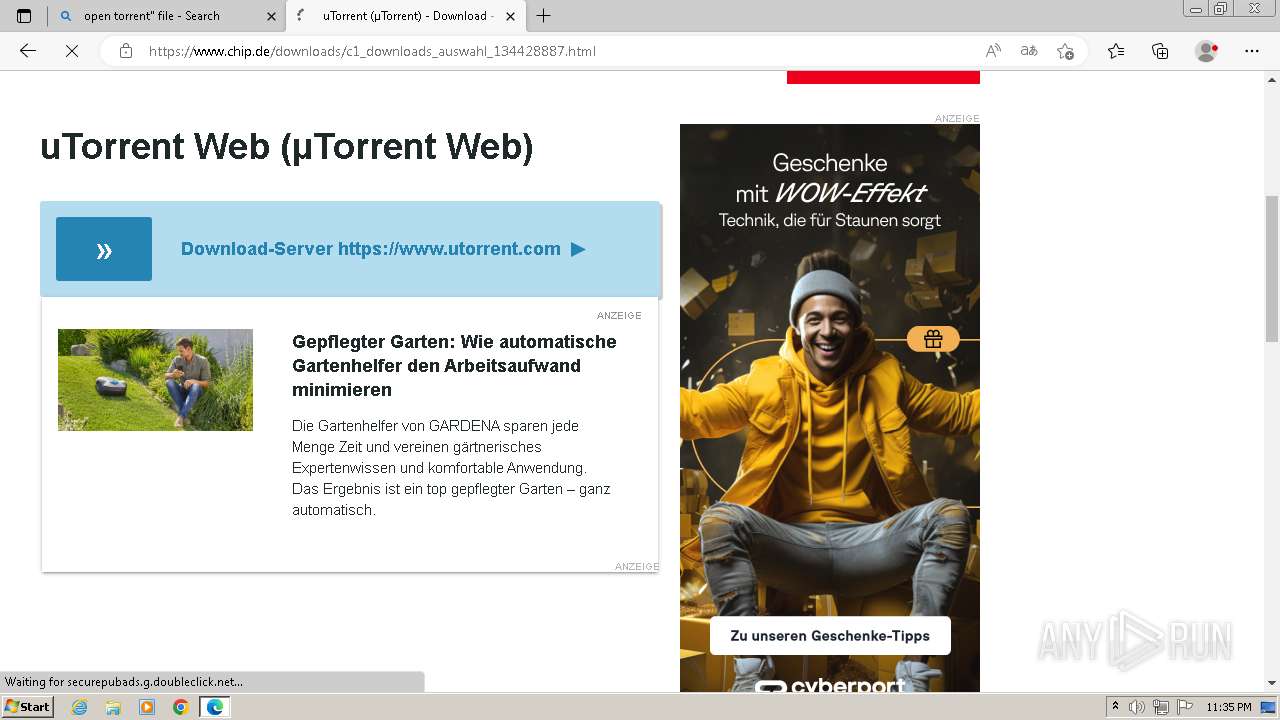Click the 11:35 PM taskbar clock
This screenshot has width=1280, height=720.
pos(1229,707)
